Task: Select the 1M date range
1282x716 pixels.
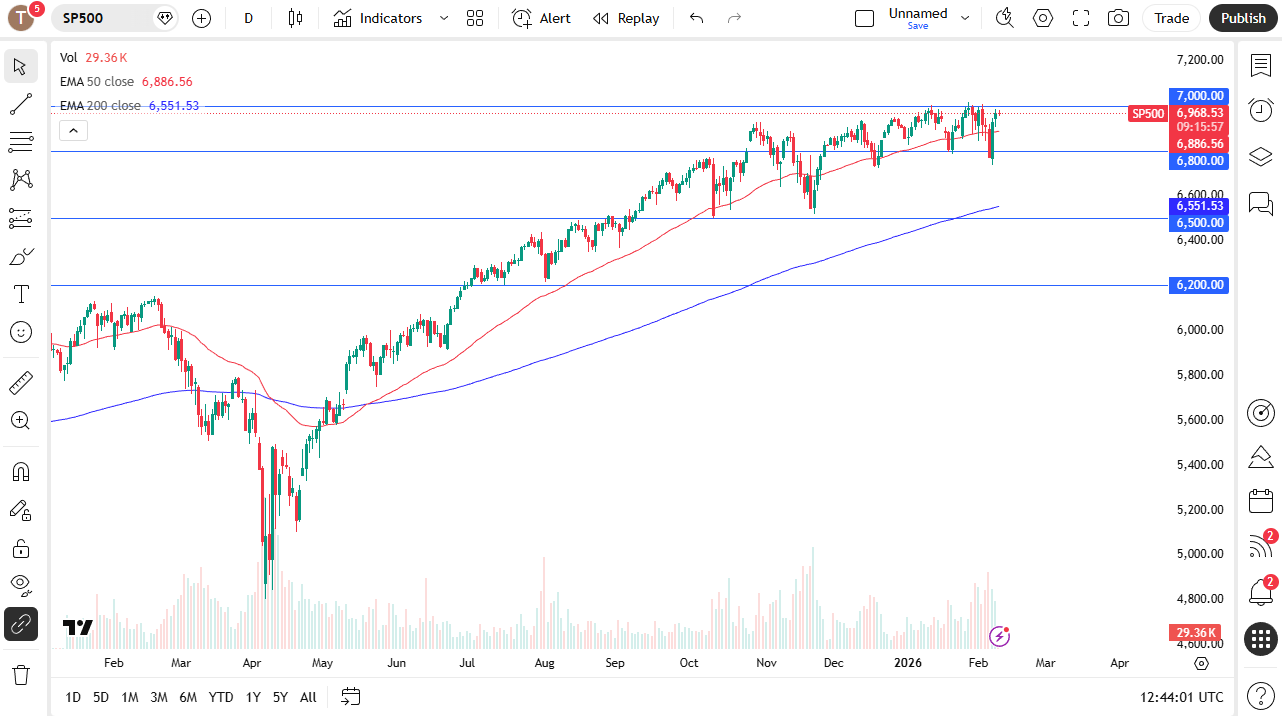Action: pos(130,697)
